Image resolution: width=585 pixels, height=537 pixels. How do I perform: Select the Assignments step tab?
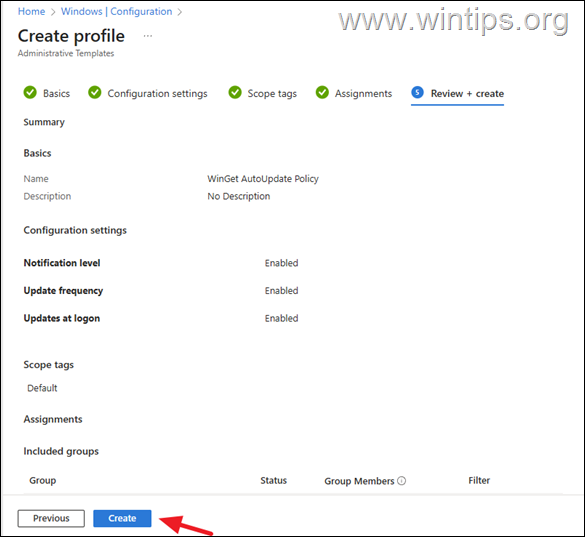pos(363,93)
